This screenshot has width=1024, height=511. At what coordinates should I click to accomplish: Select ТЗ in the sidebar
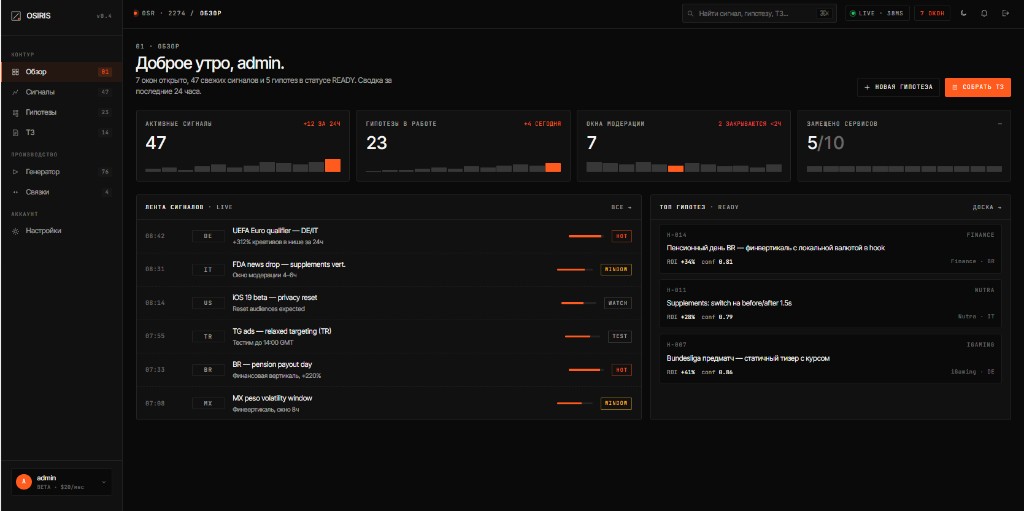(x=61, y=133)
